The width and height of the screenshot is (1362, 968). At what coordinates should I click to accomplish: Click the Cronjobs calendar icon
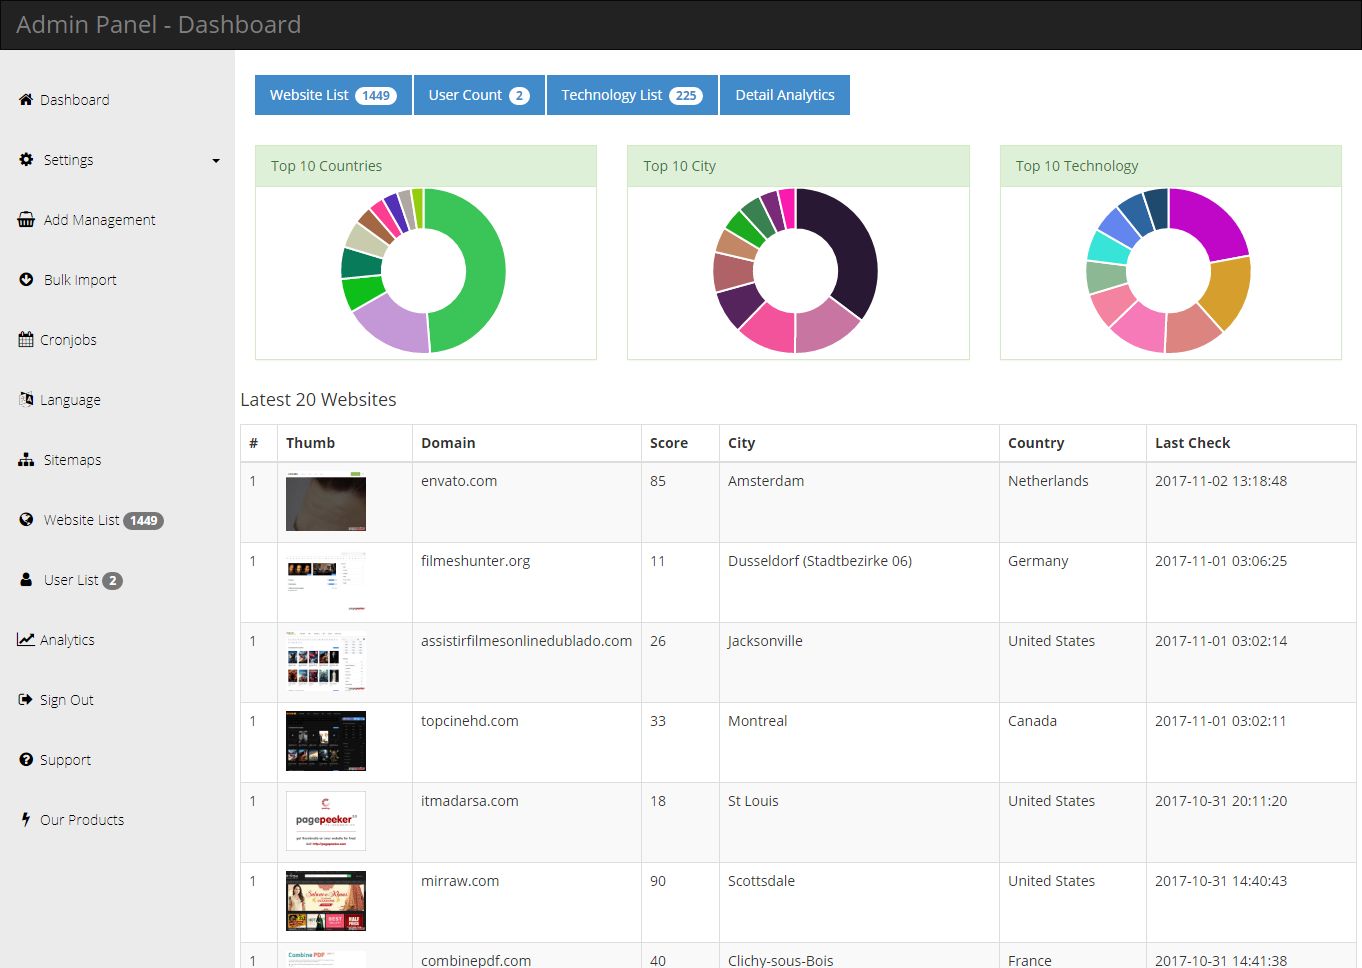pyautogui.click(x=26, y=340)
